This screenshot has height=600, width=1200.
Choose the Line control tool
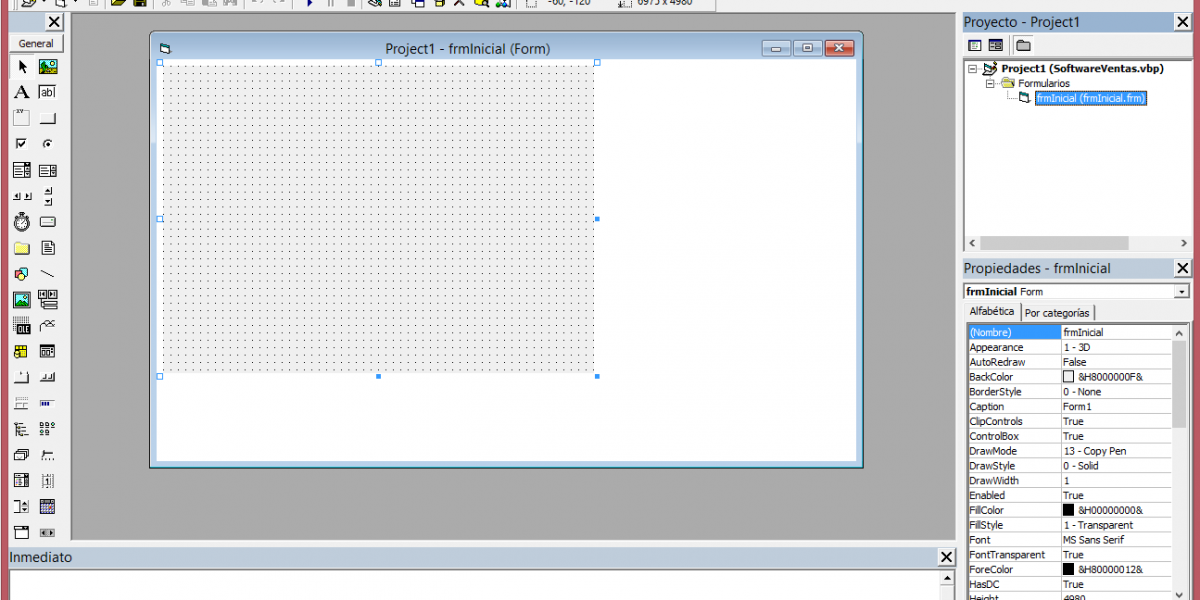click(x=47, y=274)
